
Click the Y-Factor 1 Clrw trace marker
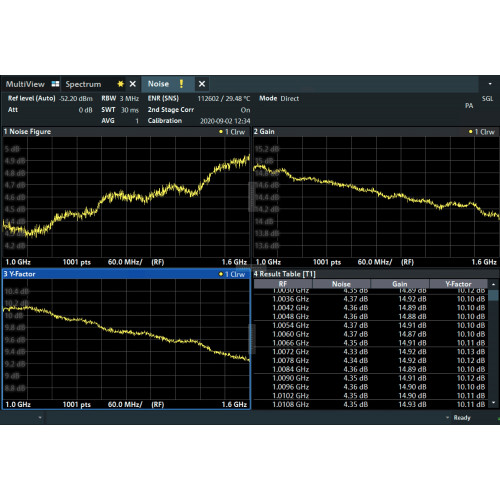click(232, 274)
